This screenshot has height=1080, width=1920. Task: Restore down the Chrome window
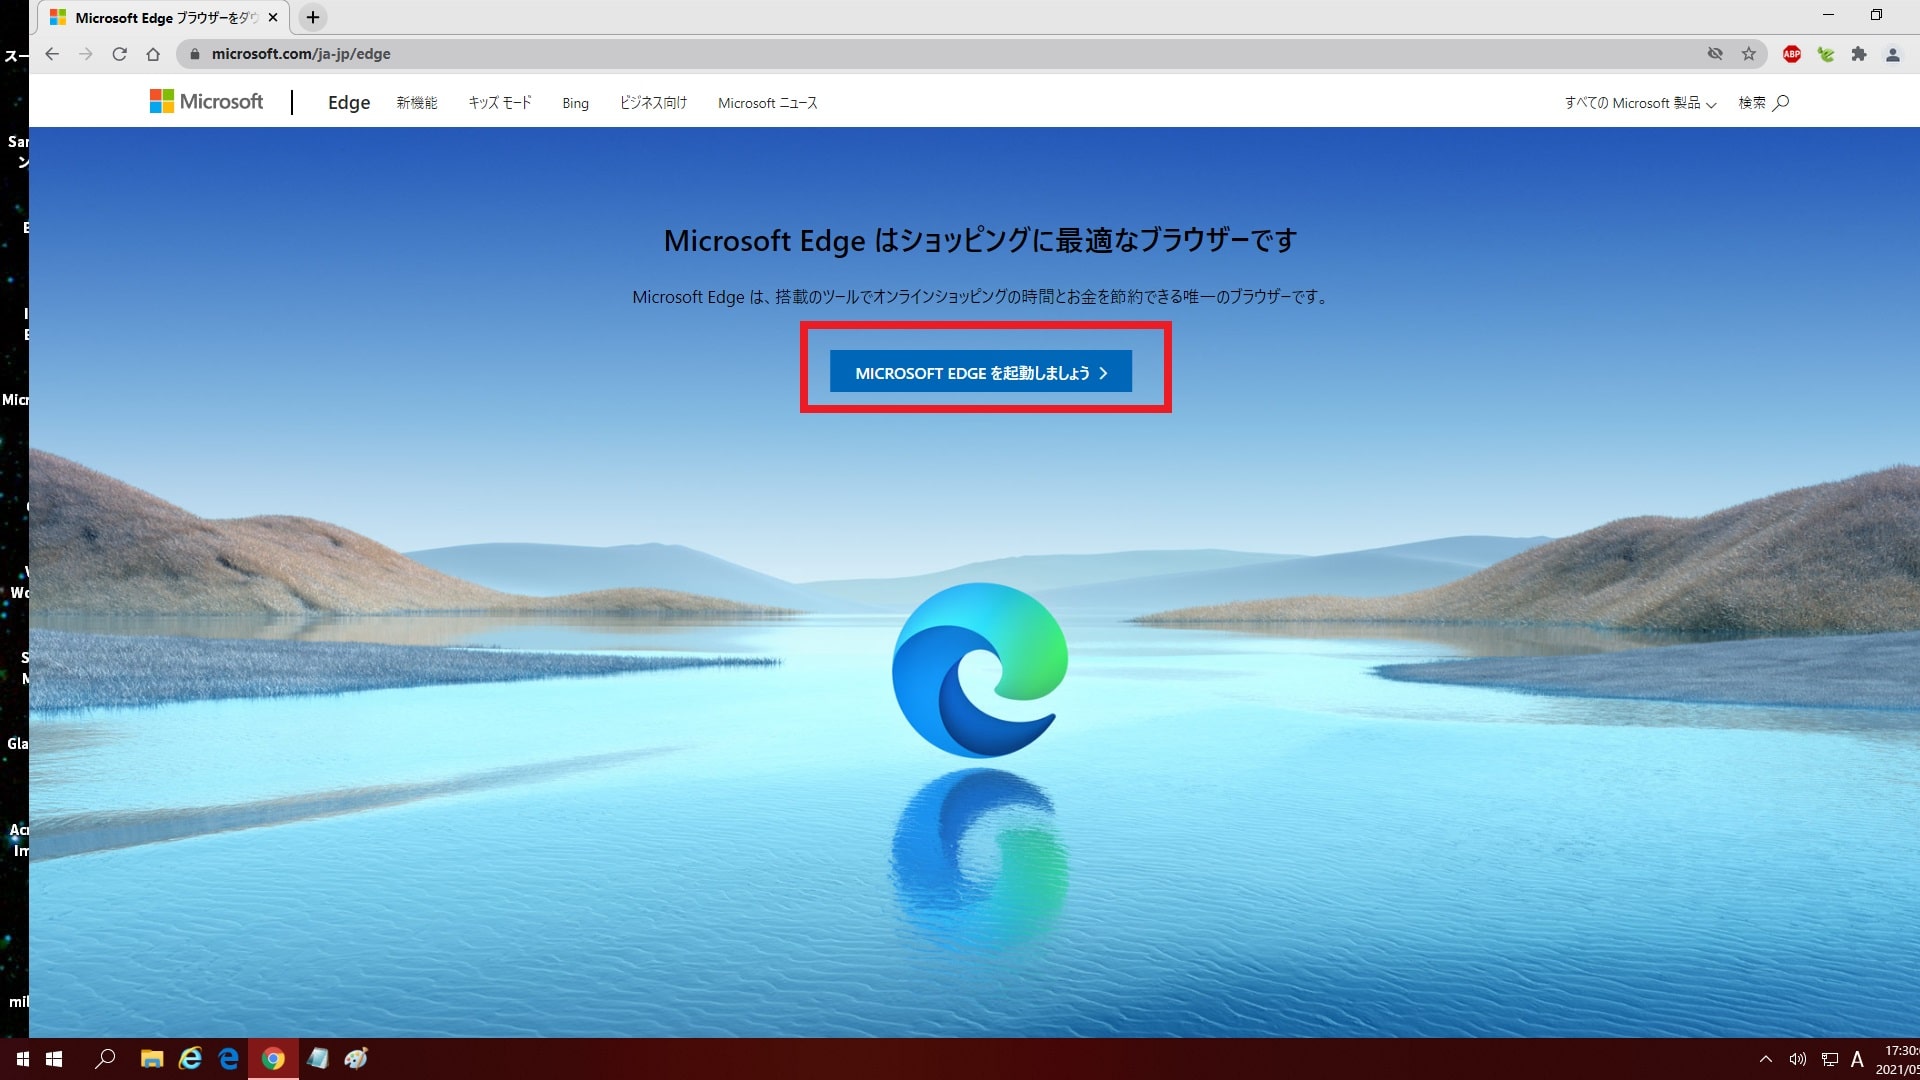pos(1876,15)
